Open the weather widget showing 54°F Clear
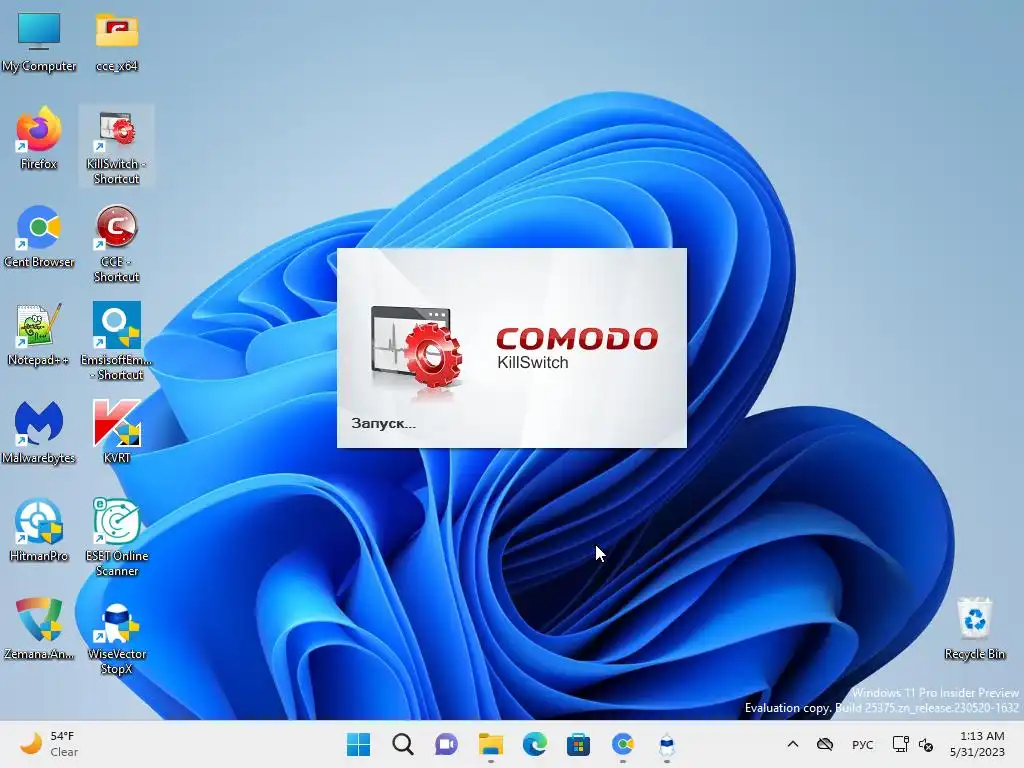This screenshot has width=1024, height=768. coord(49,744)
